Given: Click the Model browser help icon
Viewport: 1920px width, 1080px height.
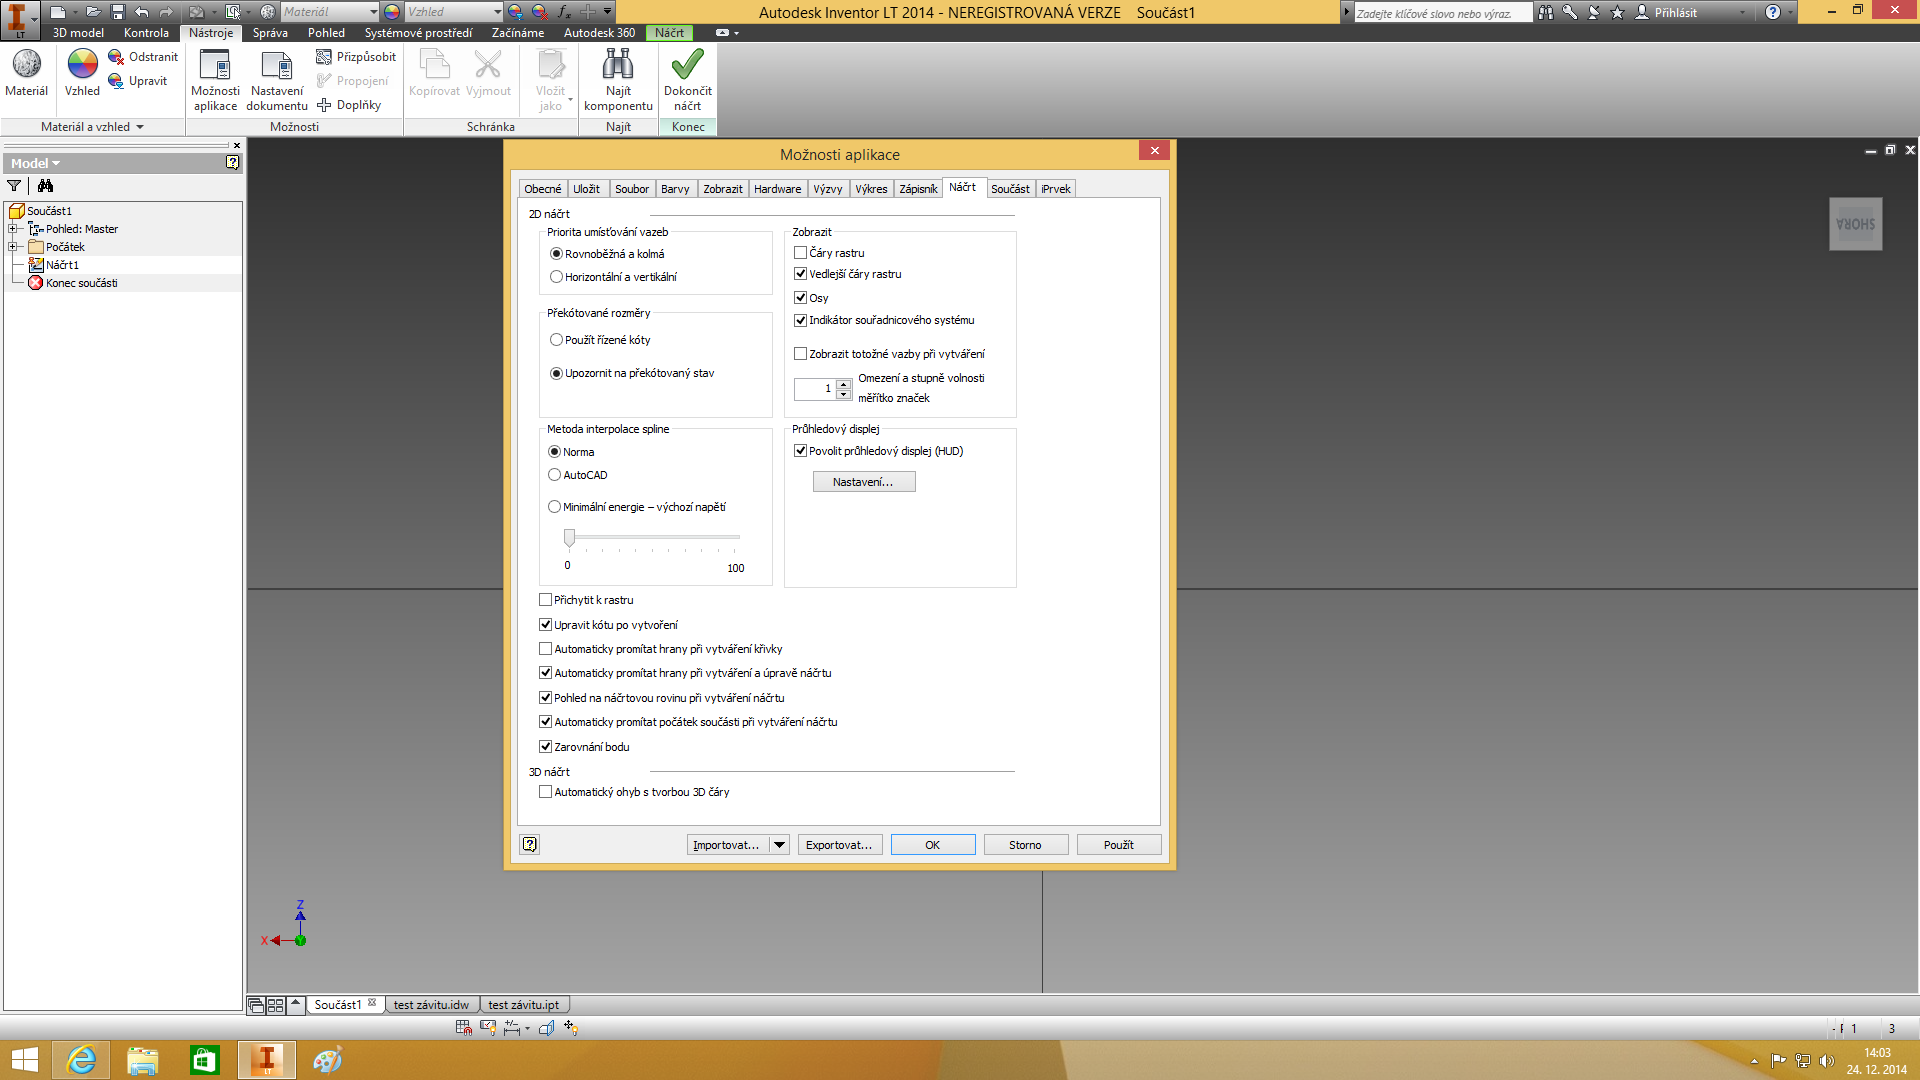Looking at the screenshot, I should pyautogui.click(x=232, y=163).
